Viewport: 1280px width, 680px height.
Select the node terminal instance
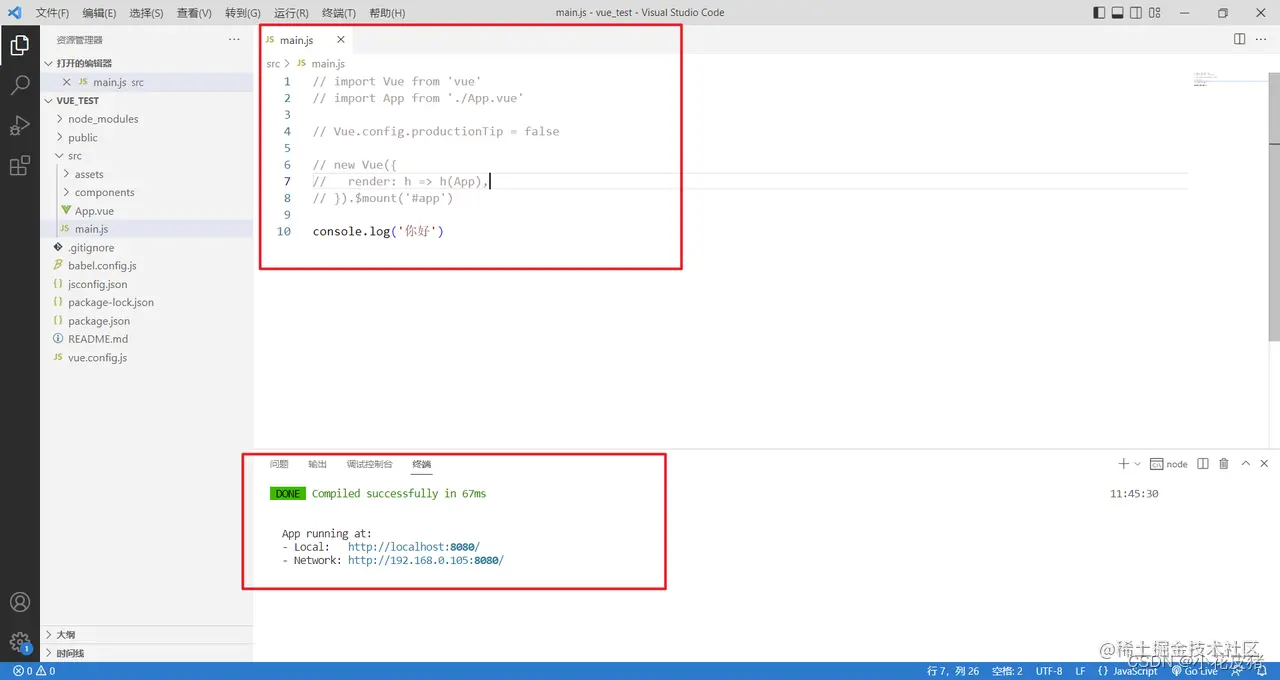pyautogui.click(x=1168, y=464)
